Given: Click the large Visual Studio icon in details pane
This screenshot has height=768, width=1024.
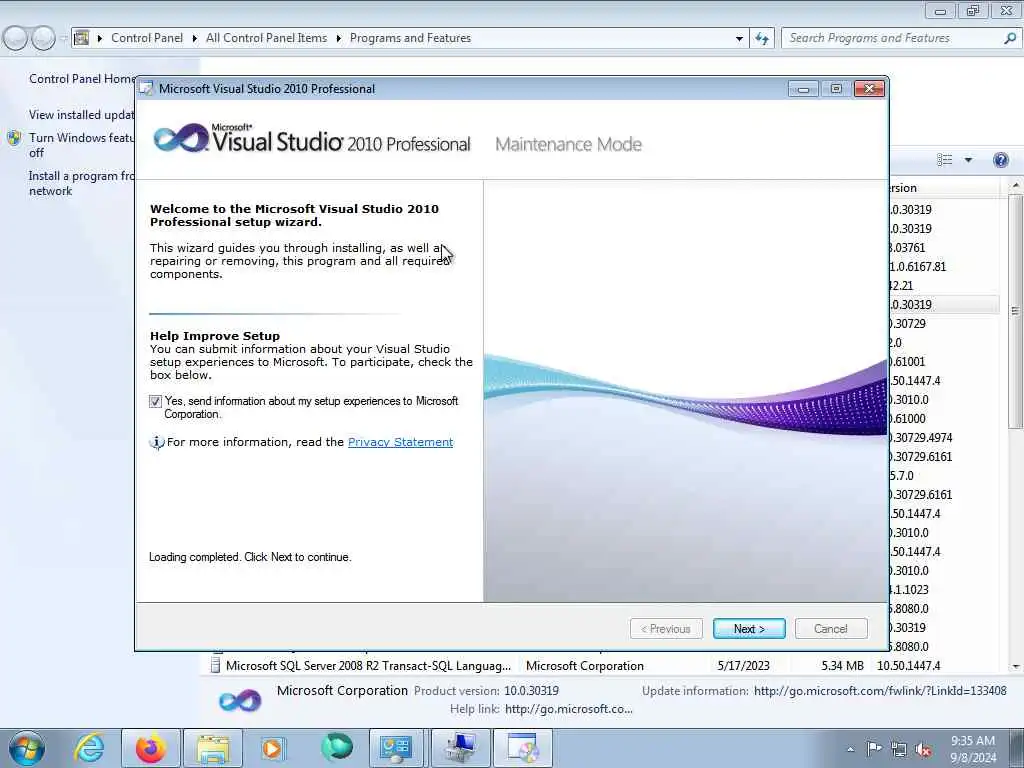Looking at the screenshot, I should click(x=240, y=701).
